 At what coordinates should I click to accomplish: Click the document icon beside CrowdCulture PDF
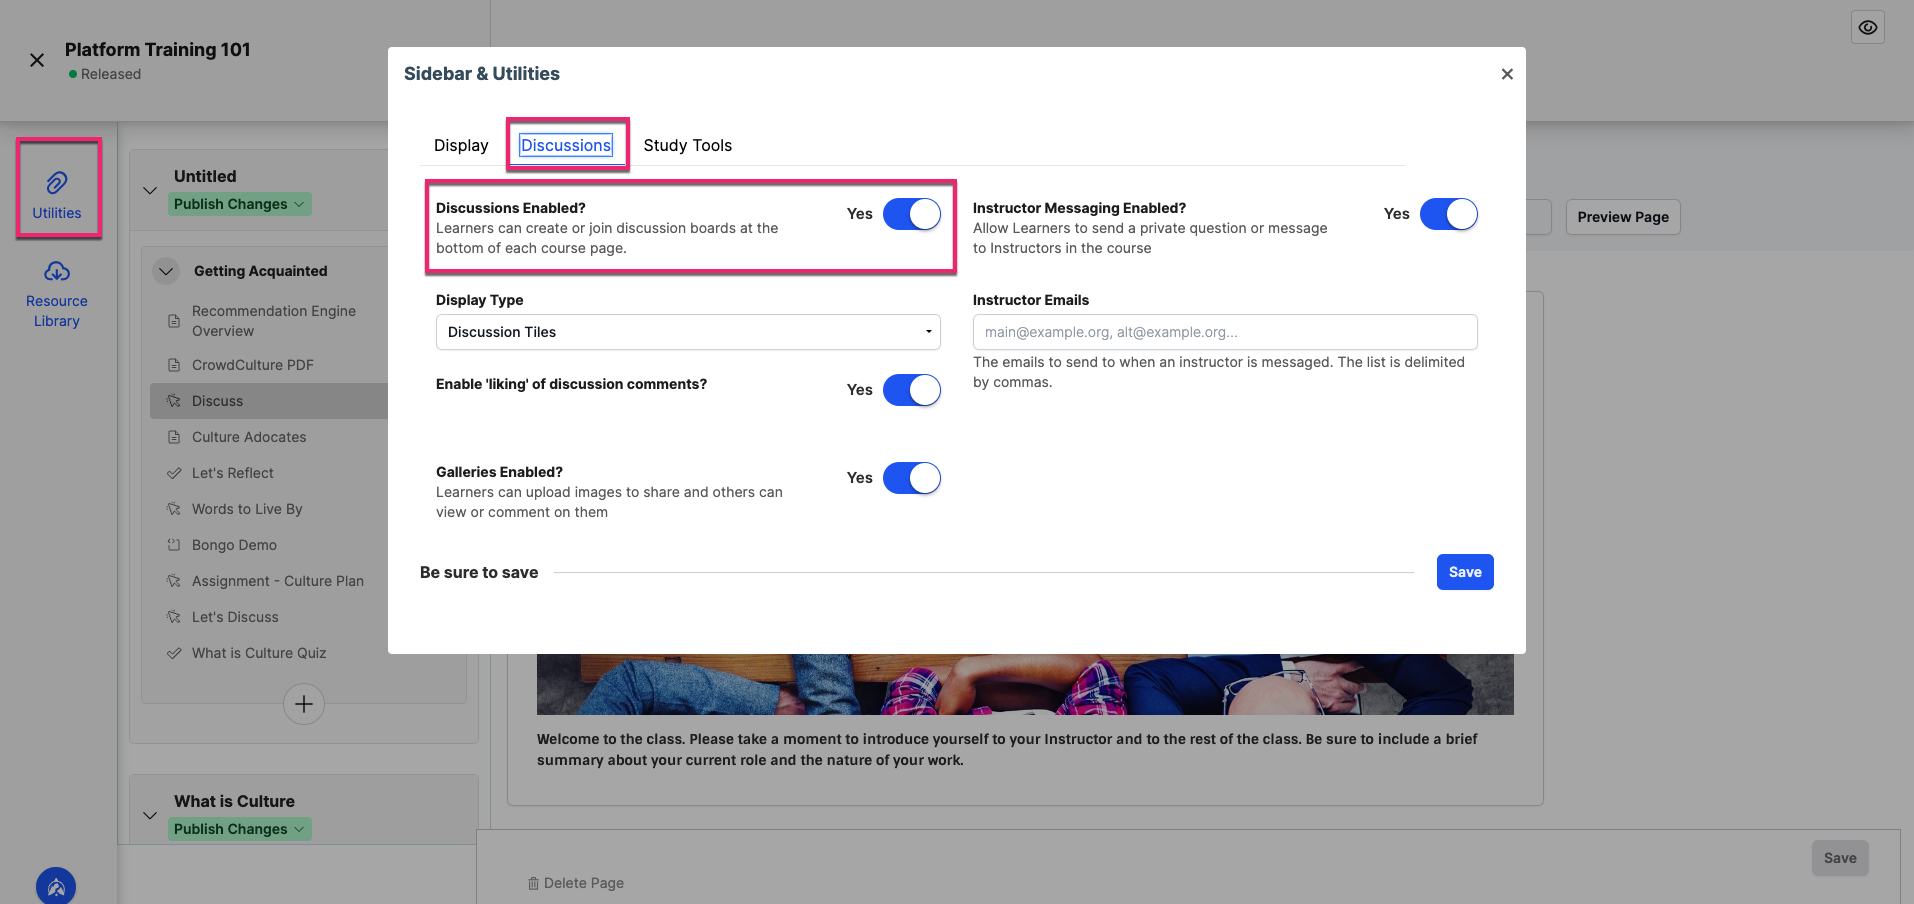tap(174, 364)
